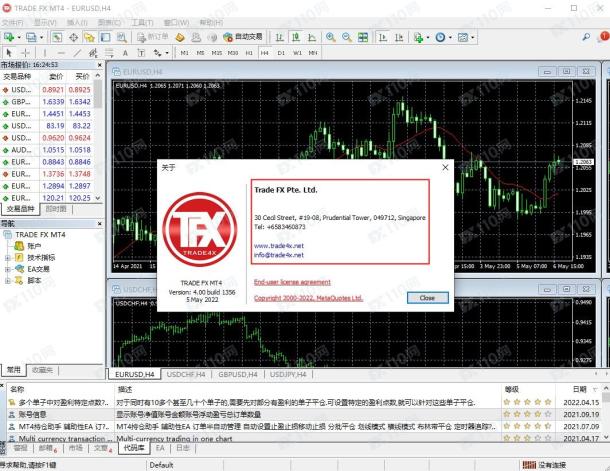Click the 新订单 new order button
The image size is (610, 471).
click(x=152, y=37)
